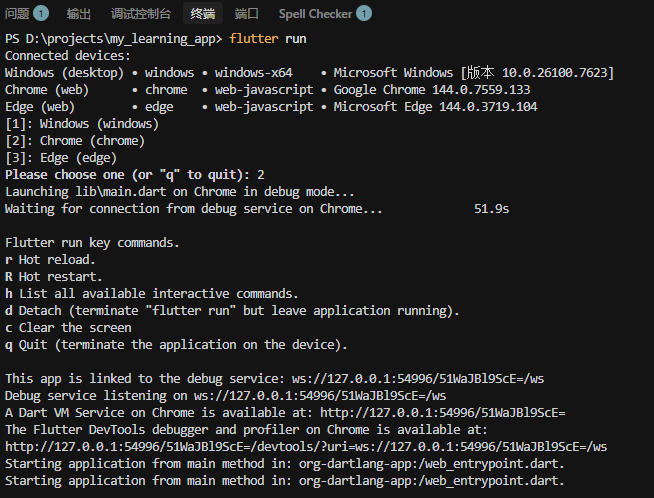This screenshot has width=654, height=498.
Task: Click 'Microsoft Edge 144.0.3719.104' version text
Action: click(x=435, y=107)
